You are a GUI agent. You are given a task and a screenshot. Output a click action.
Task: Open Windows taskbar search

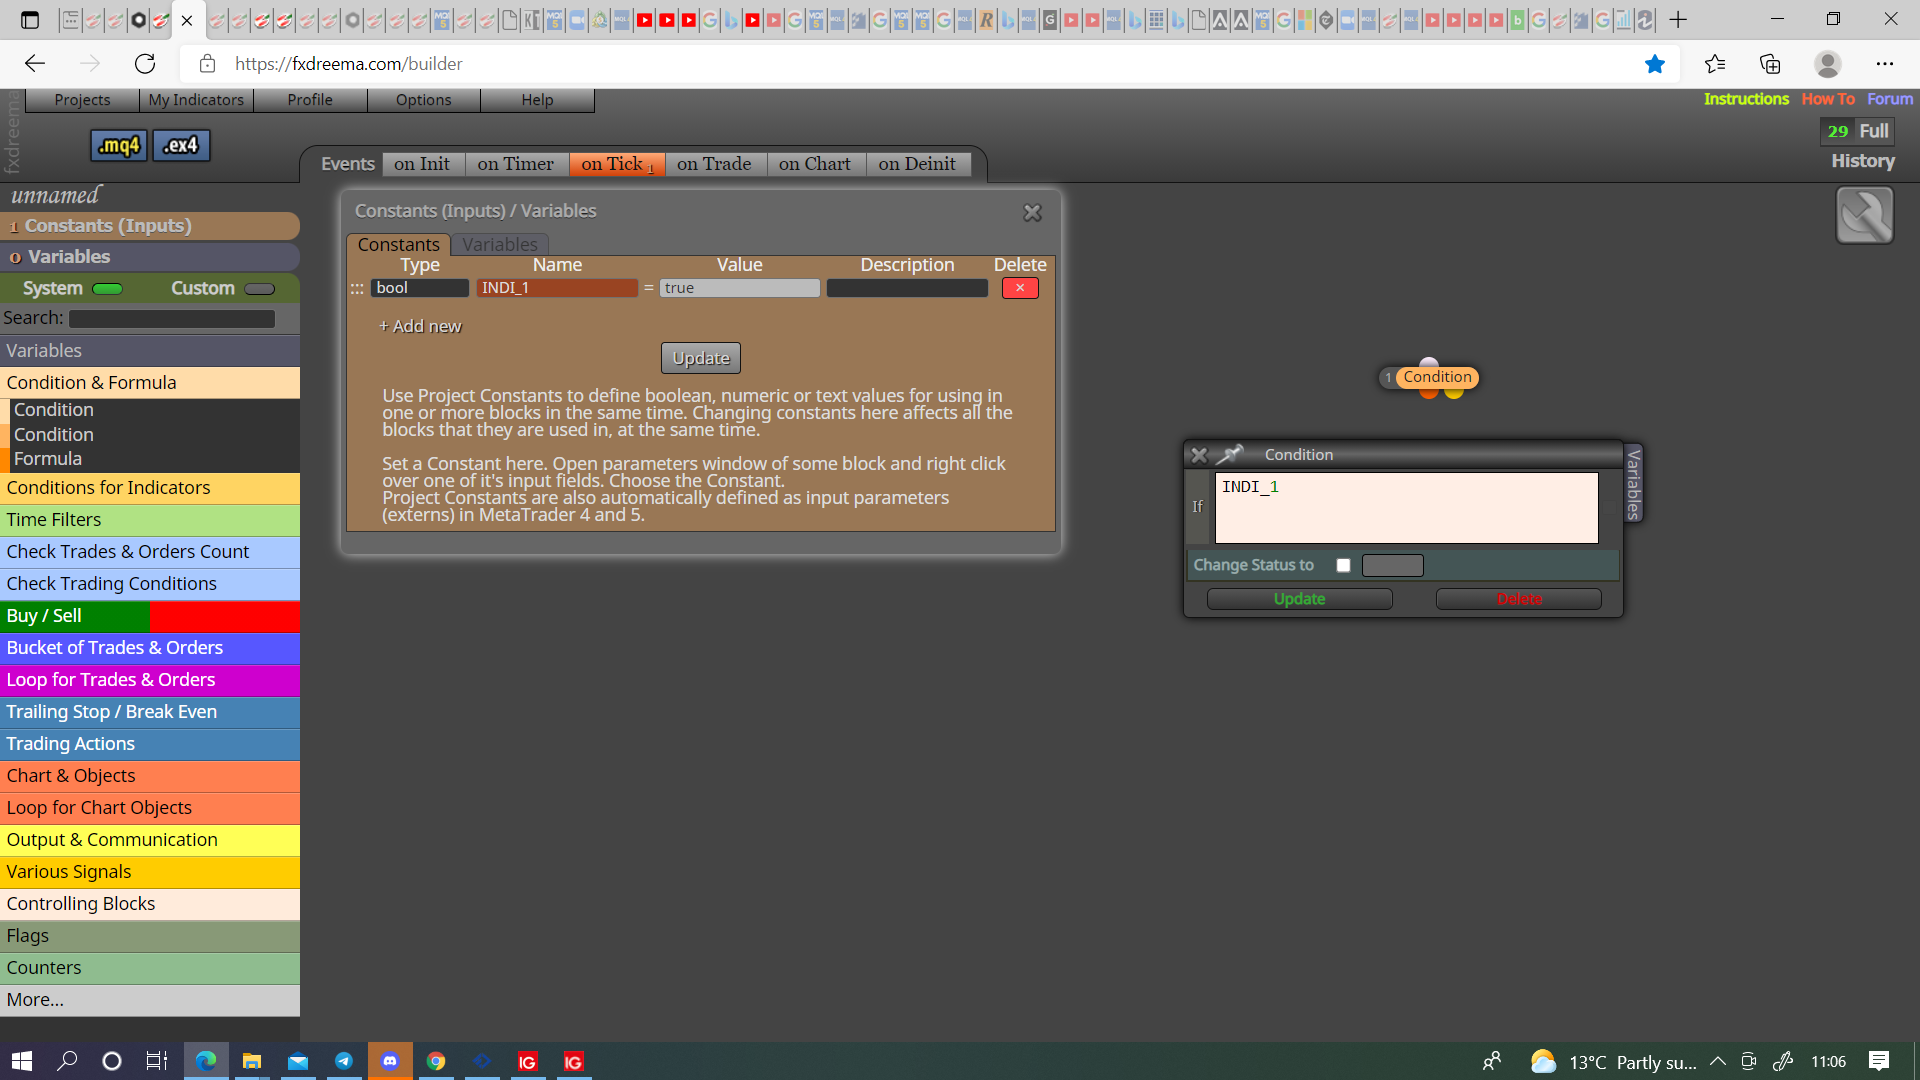coord(67,1061)
